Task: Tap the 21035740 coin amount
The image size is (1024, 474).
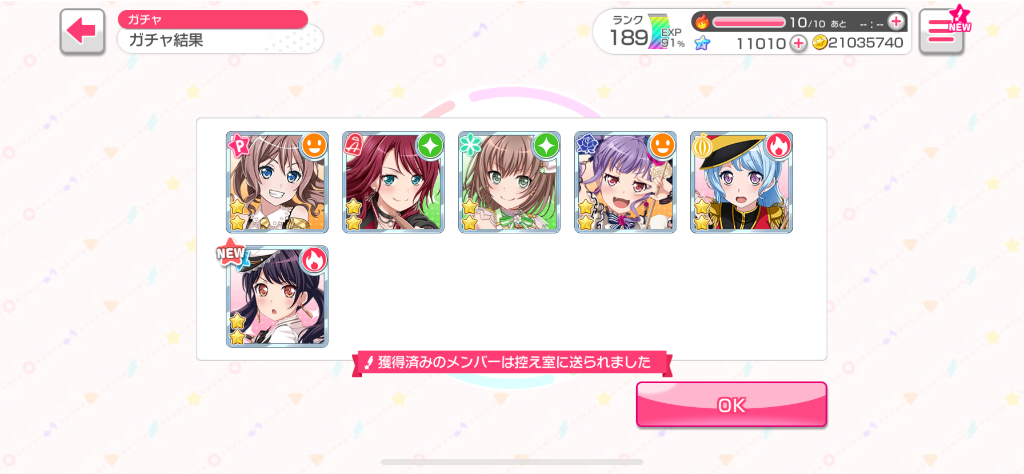Action: coord(866,43)
